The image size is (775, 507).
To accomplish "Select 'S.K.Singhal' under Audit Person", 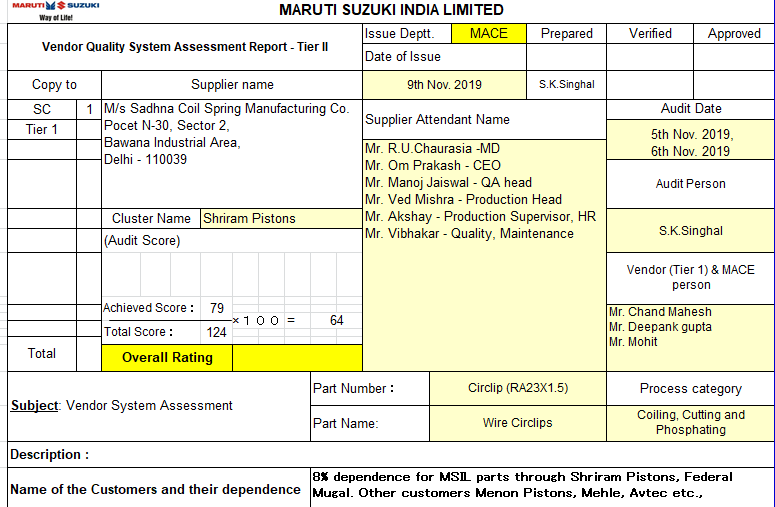I will click(x=690, y=231).
